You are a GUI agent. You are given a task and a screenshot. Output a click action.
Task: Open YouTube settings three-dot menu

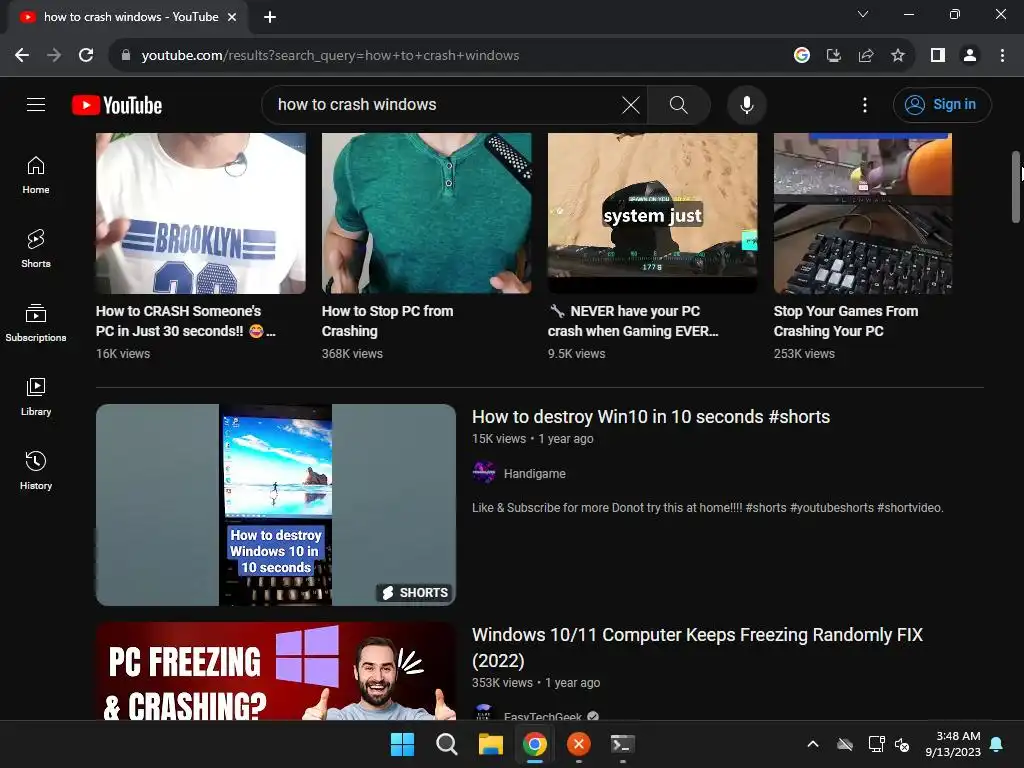click(865, 104)
